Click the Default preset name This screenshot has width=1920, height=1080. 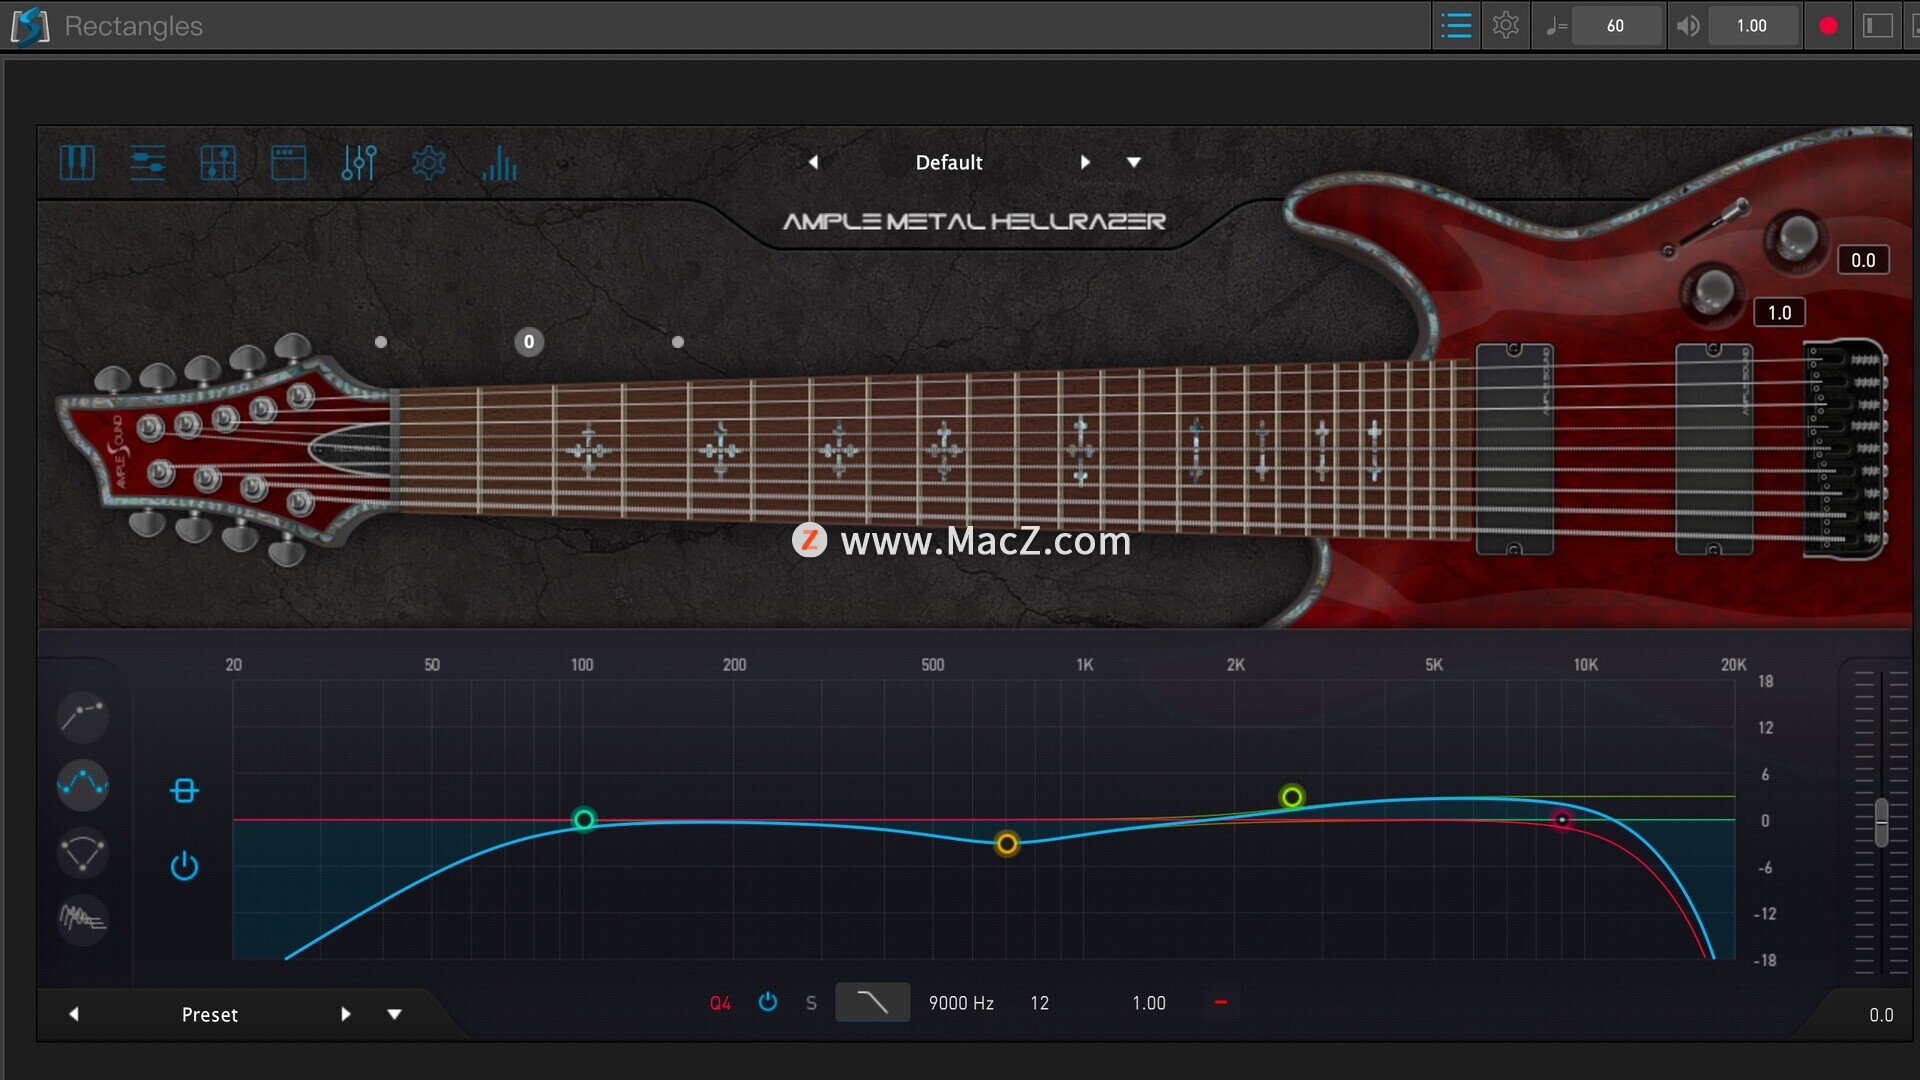(949, 162)
